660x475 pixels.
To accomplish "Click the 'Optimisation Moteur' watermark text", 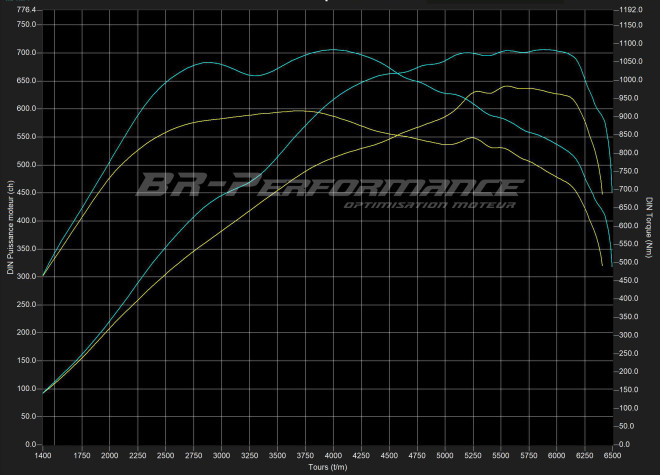I will (x=429, y=206).
